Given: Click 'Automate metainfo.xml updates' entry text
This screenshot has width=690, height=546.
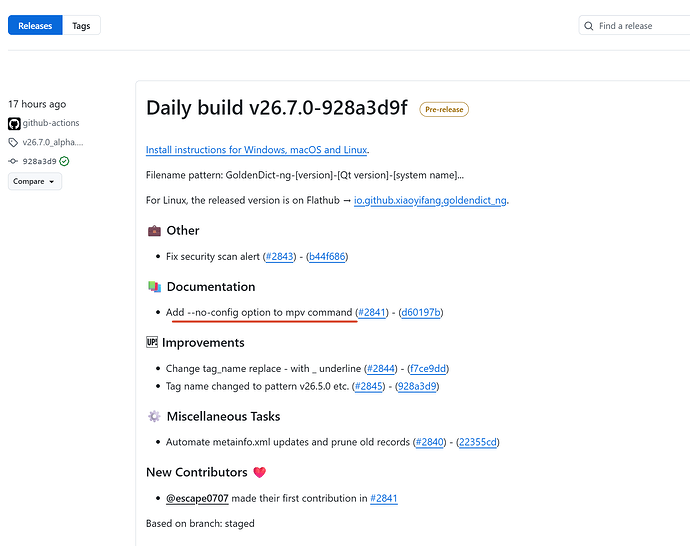Looking at the screenshot, I should [x=288, y=442].
